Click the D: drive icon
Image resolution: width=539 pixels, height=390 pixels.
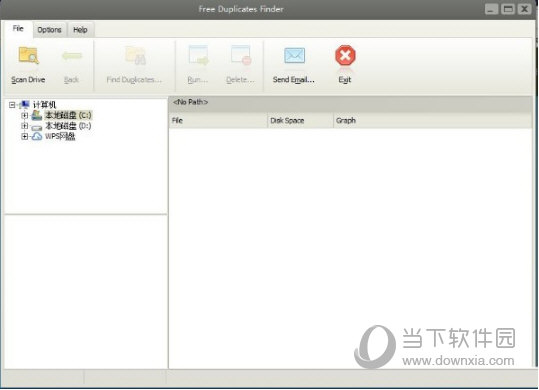[x=37, y=127]
